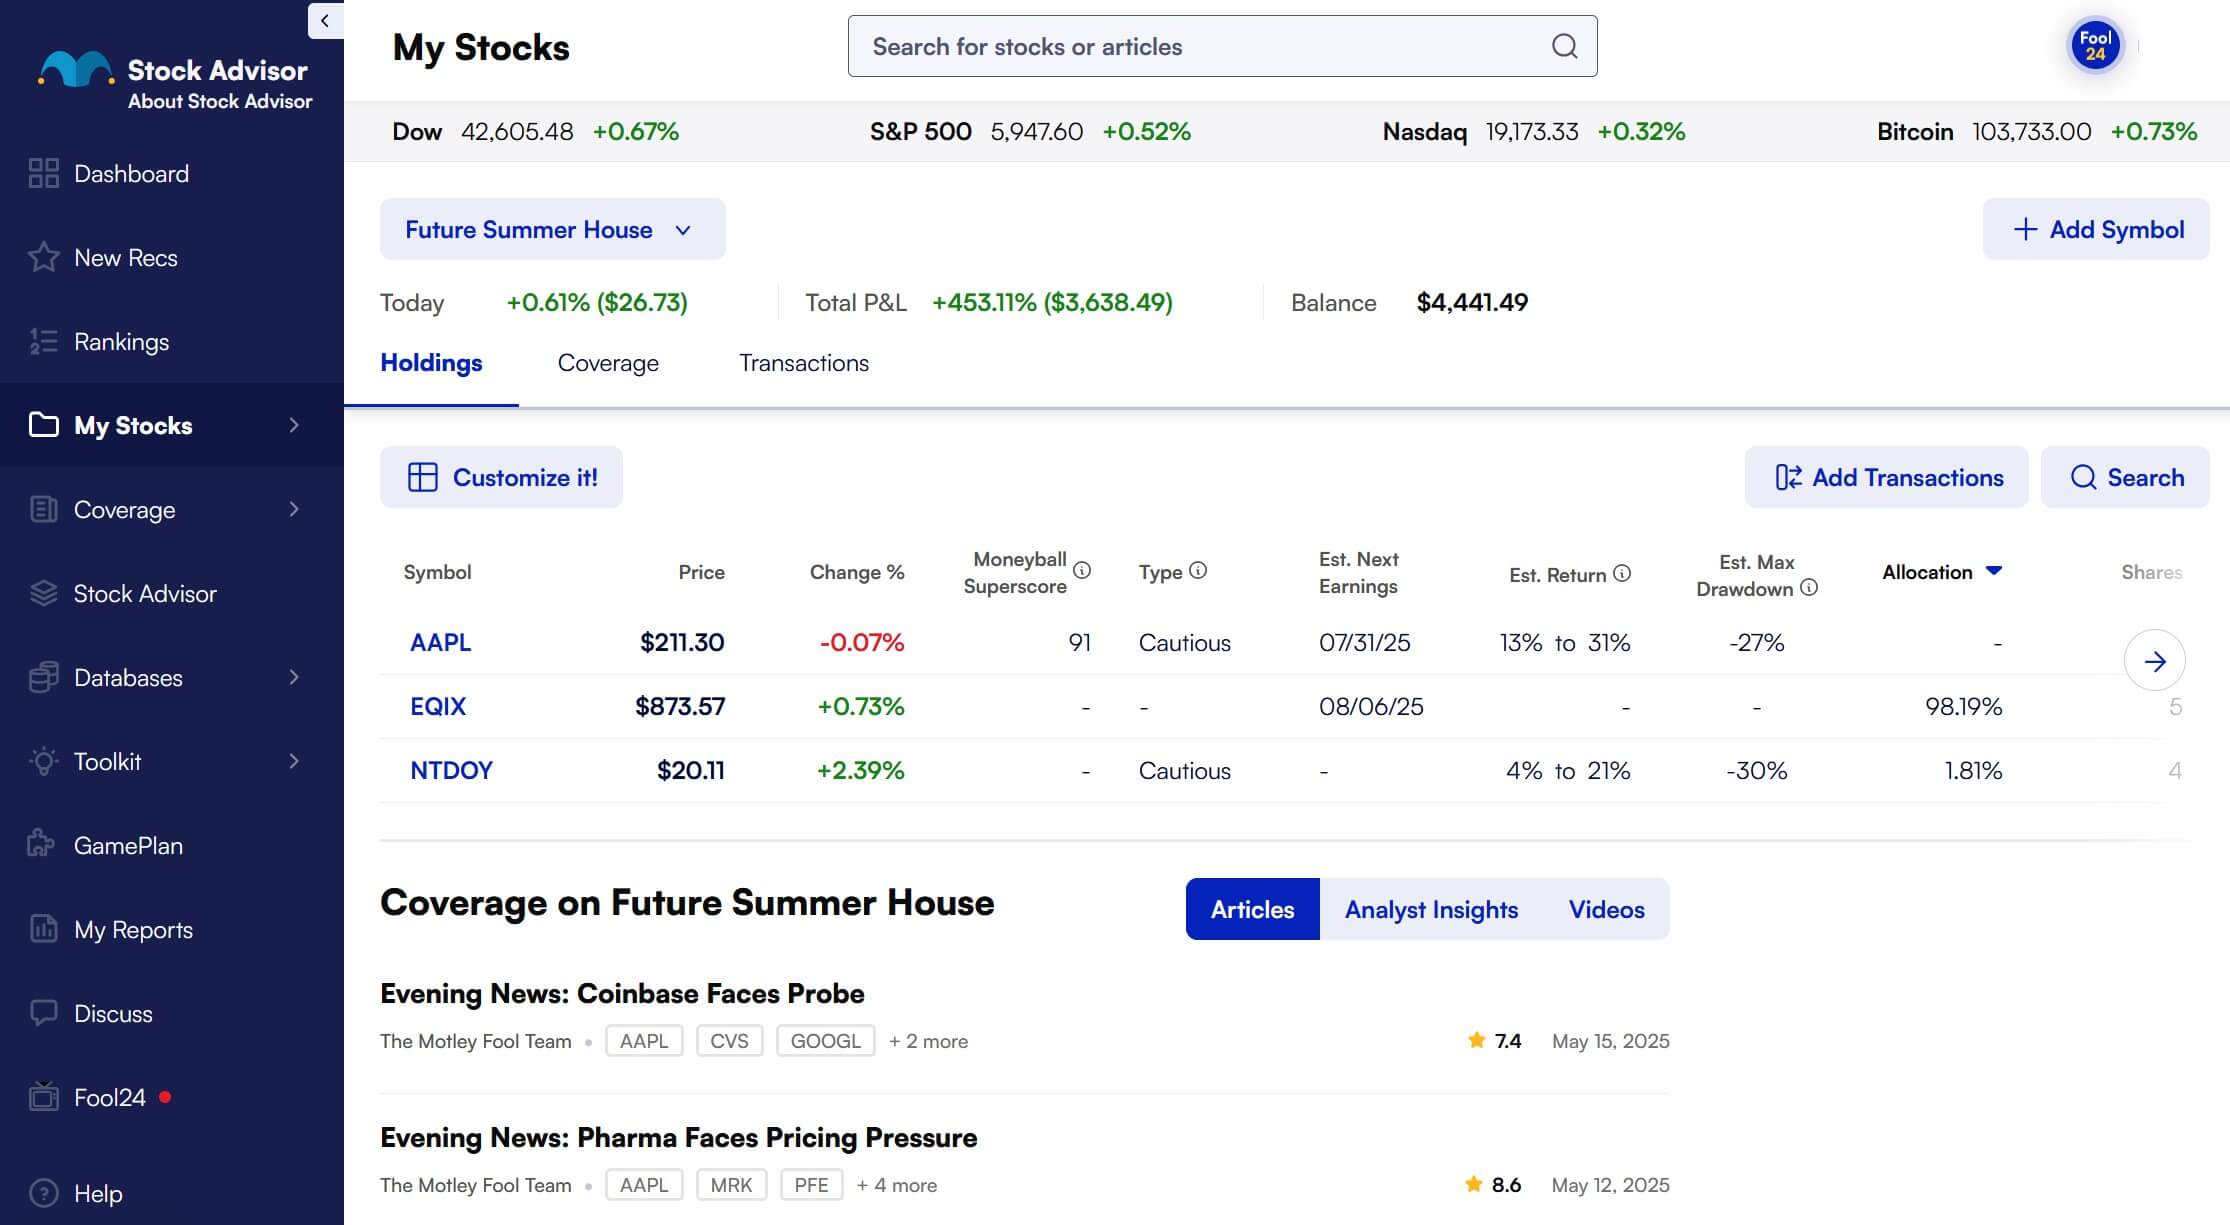Switch to the Transactions tab
The width and height of the screenshot is (2230, 1225).
[804, 362]
